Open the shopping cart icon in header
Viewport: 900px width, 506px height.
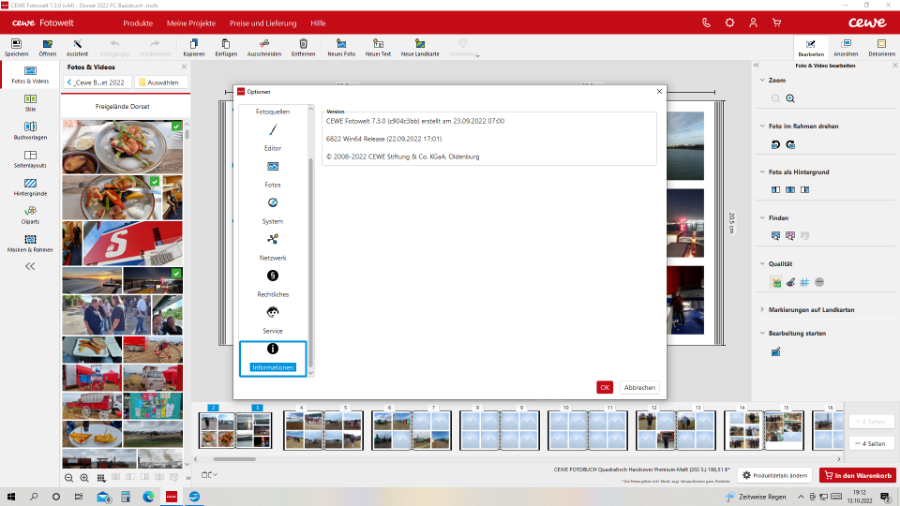click(x=776, y=22)
